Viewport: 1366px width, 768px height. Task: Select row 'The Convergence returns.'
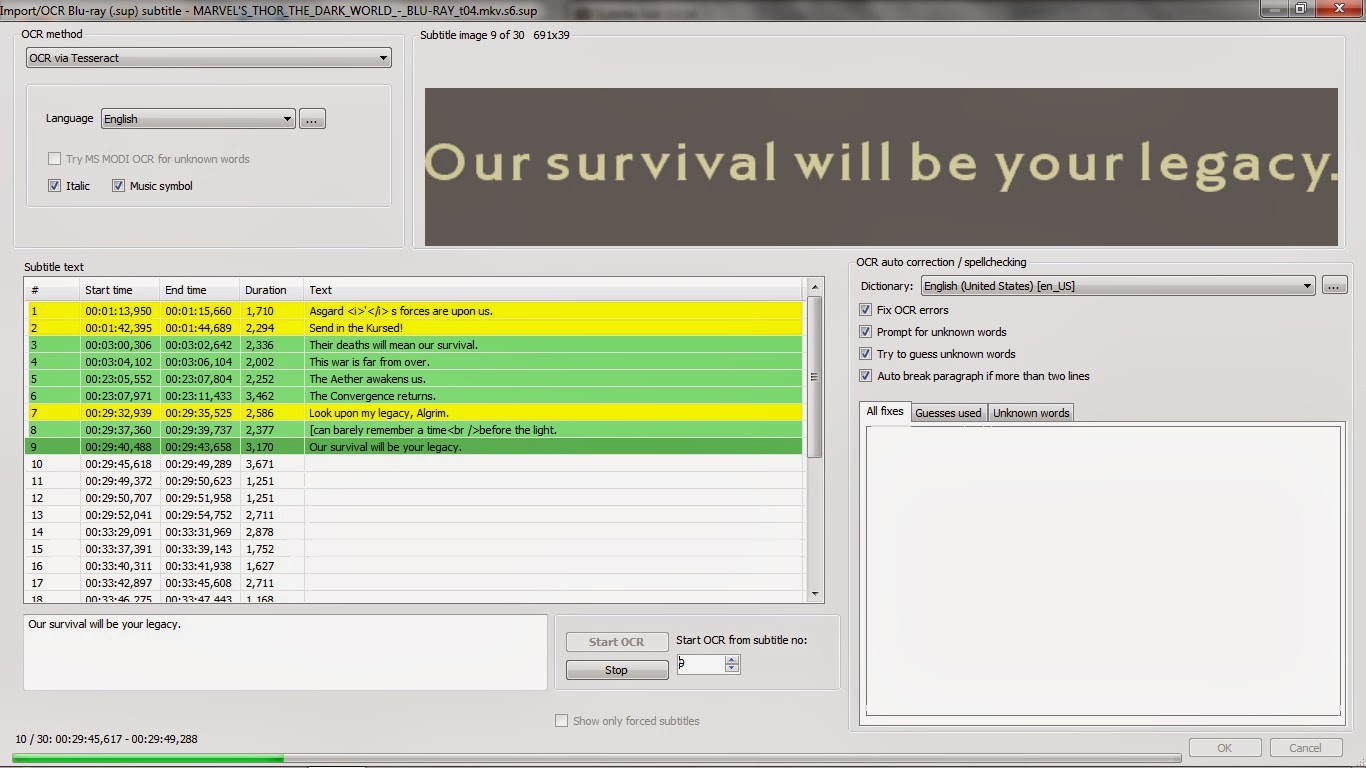[x=414, y=396]
